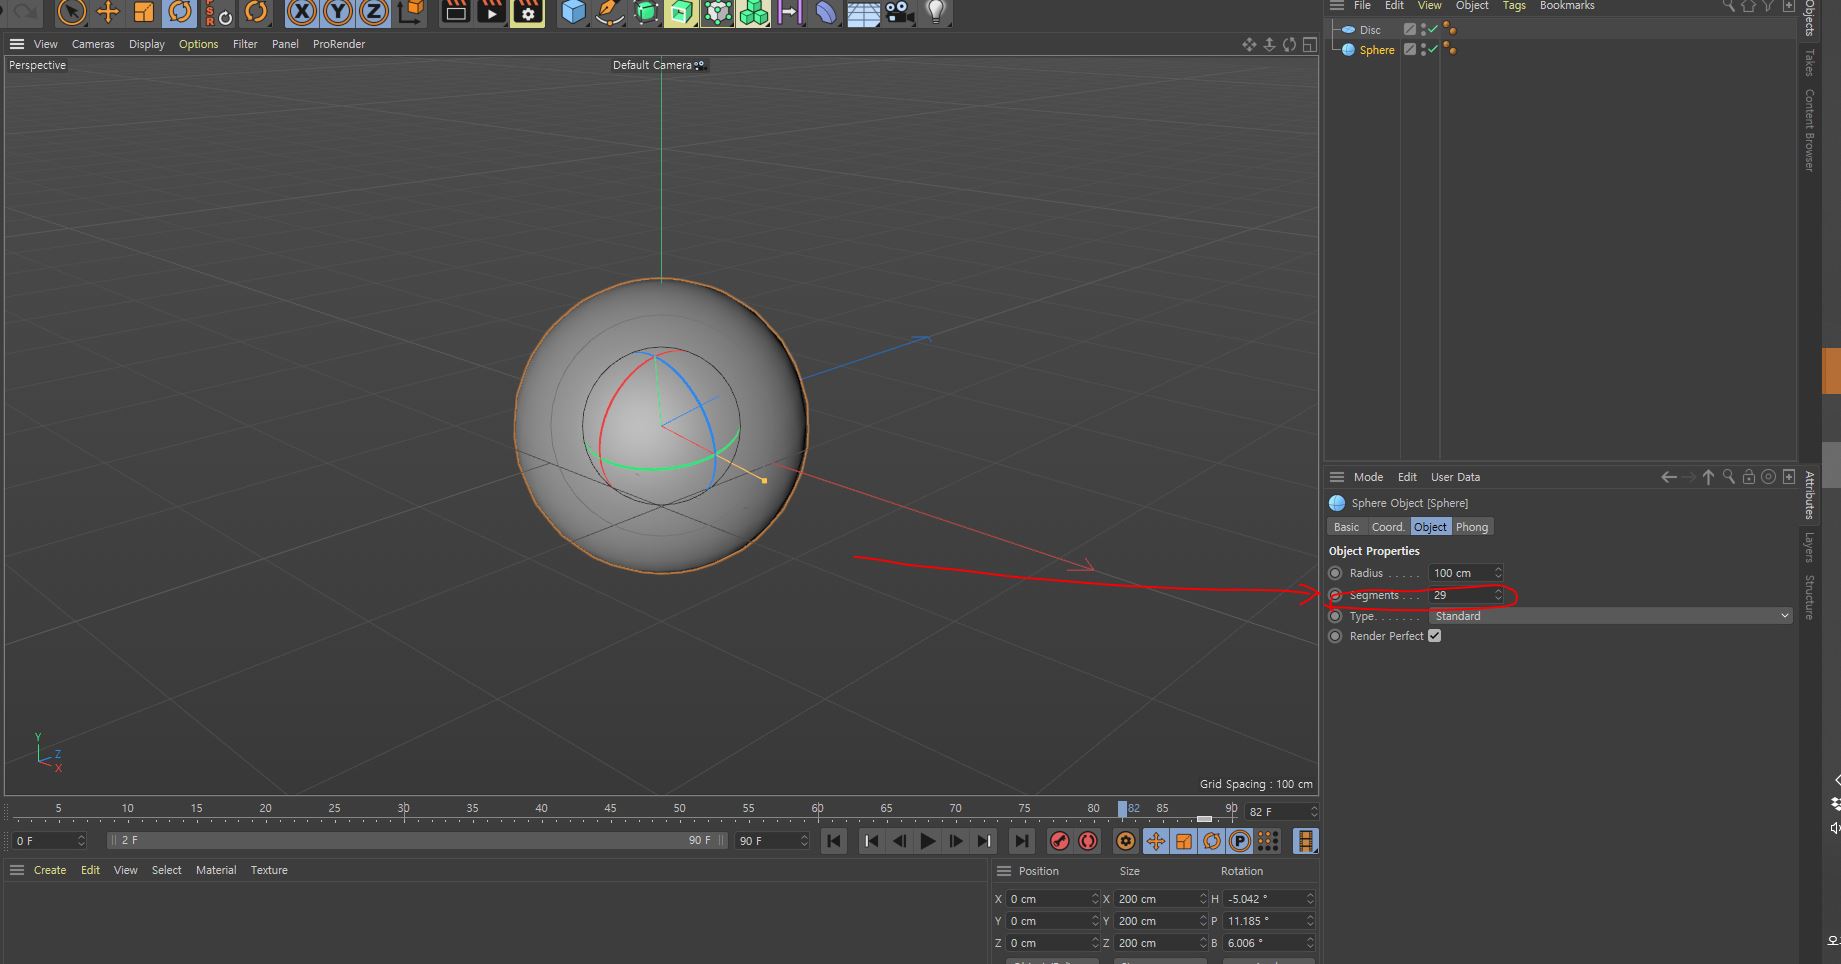
Task: Select the Move tool in top toolbar
Action: click(107, 12)
